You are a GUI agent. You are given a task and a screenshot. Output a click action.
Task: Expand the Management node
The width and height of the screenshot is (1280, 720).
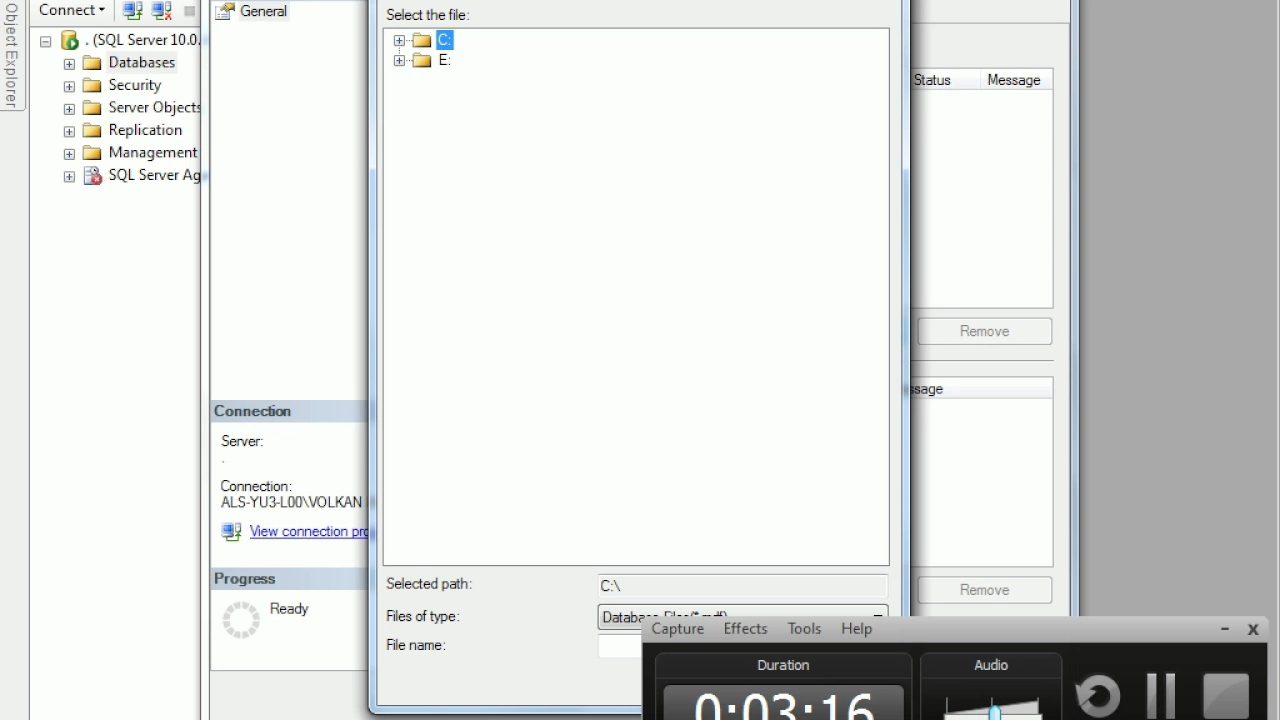click(x=69, y=153)
